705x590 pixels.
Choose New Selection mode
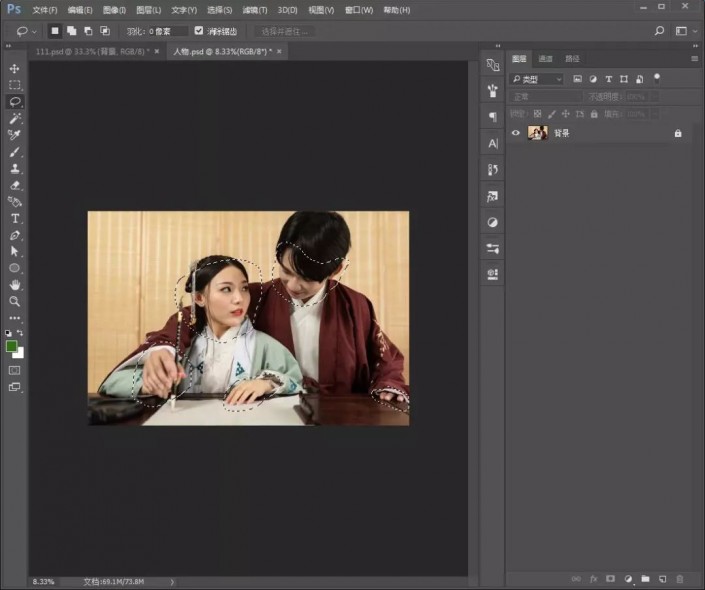[55, 31]
